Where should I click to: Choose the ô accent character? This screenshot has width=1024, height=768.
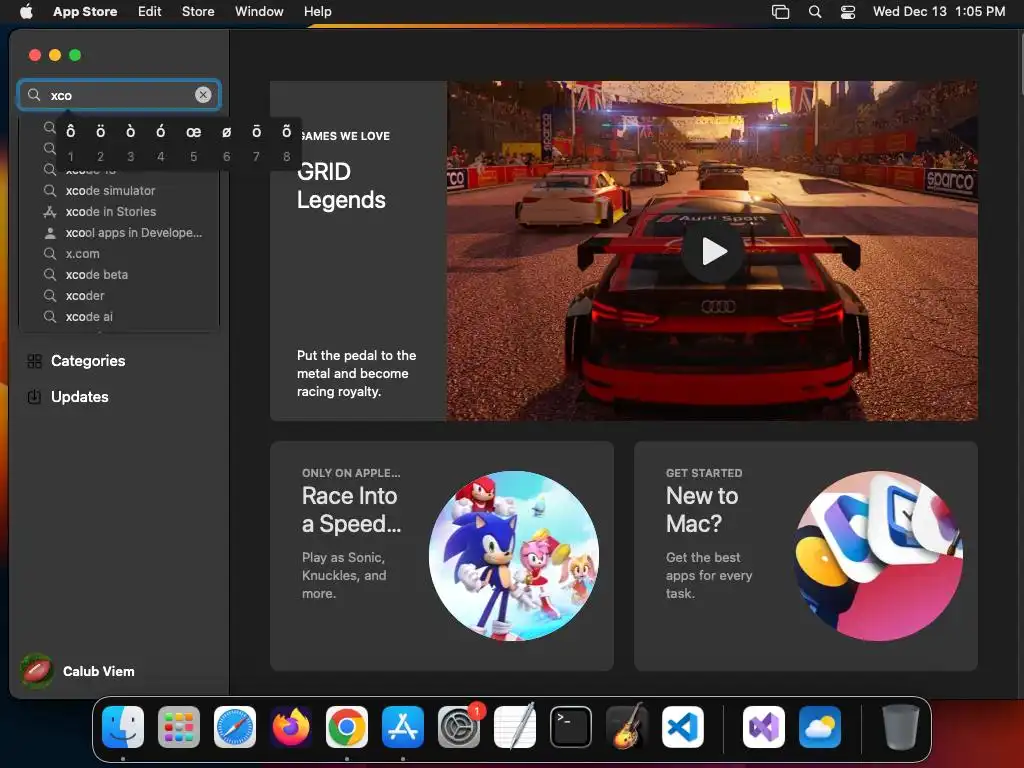coord(71,132)
